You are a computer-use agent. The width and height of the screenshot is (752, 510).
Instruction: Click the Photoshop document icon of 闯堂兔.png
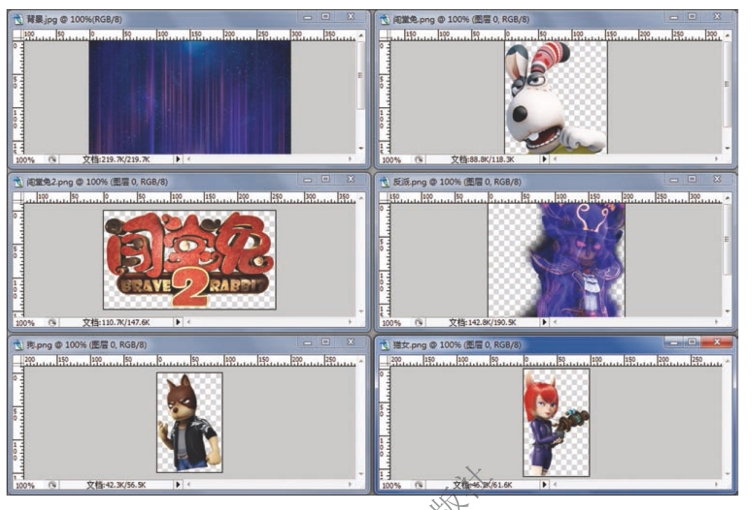click(x=382, y=18)
